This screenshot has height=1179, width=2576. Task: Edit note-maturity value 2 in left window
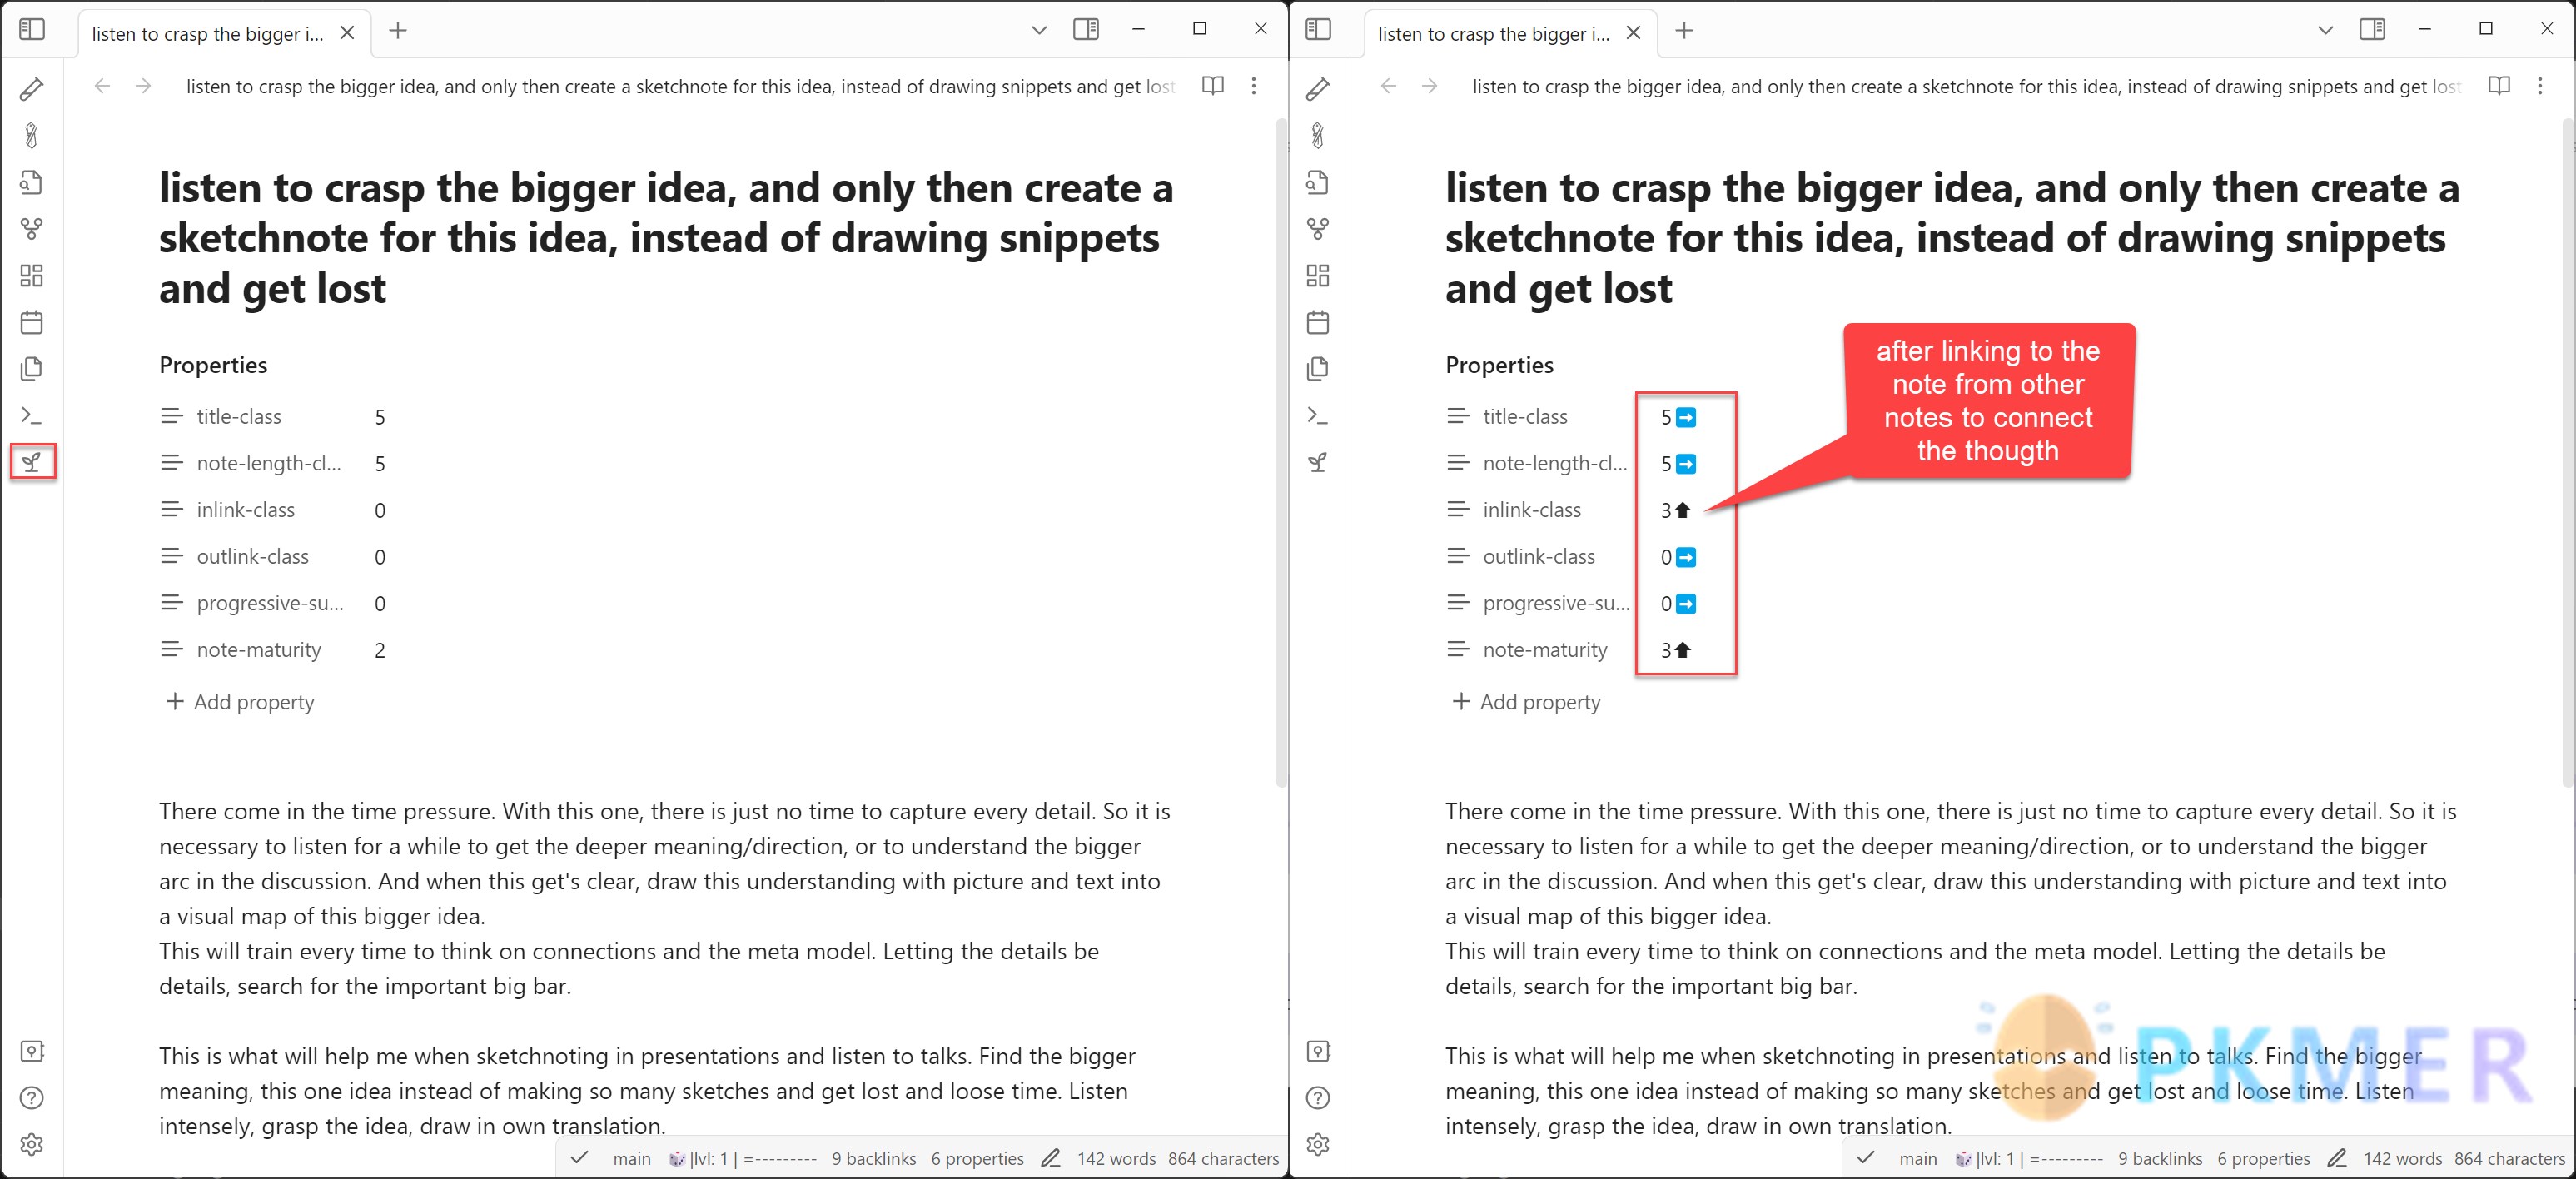click(380, 650)
